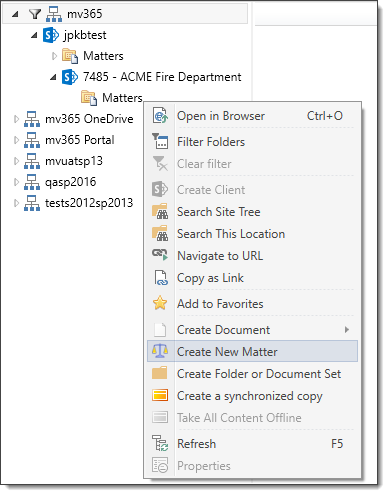Click the Search Site Tree binoculars icon

pyautogui.click(x=160, y=212)
